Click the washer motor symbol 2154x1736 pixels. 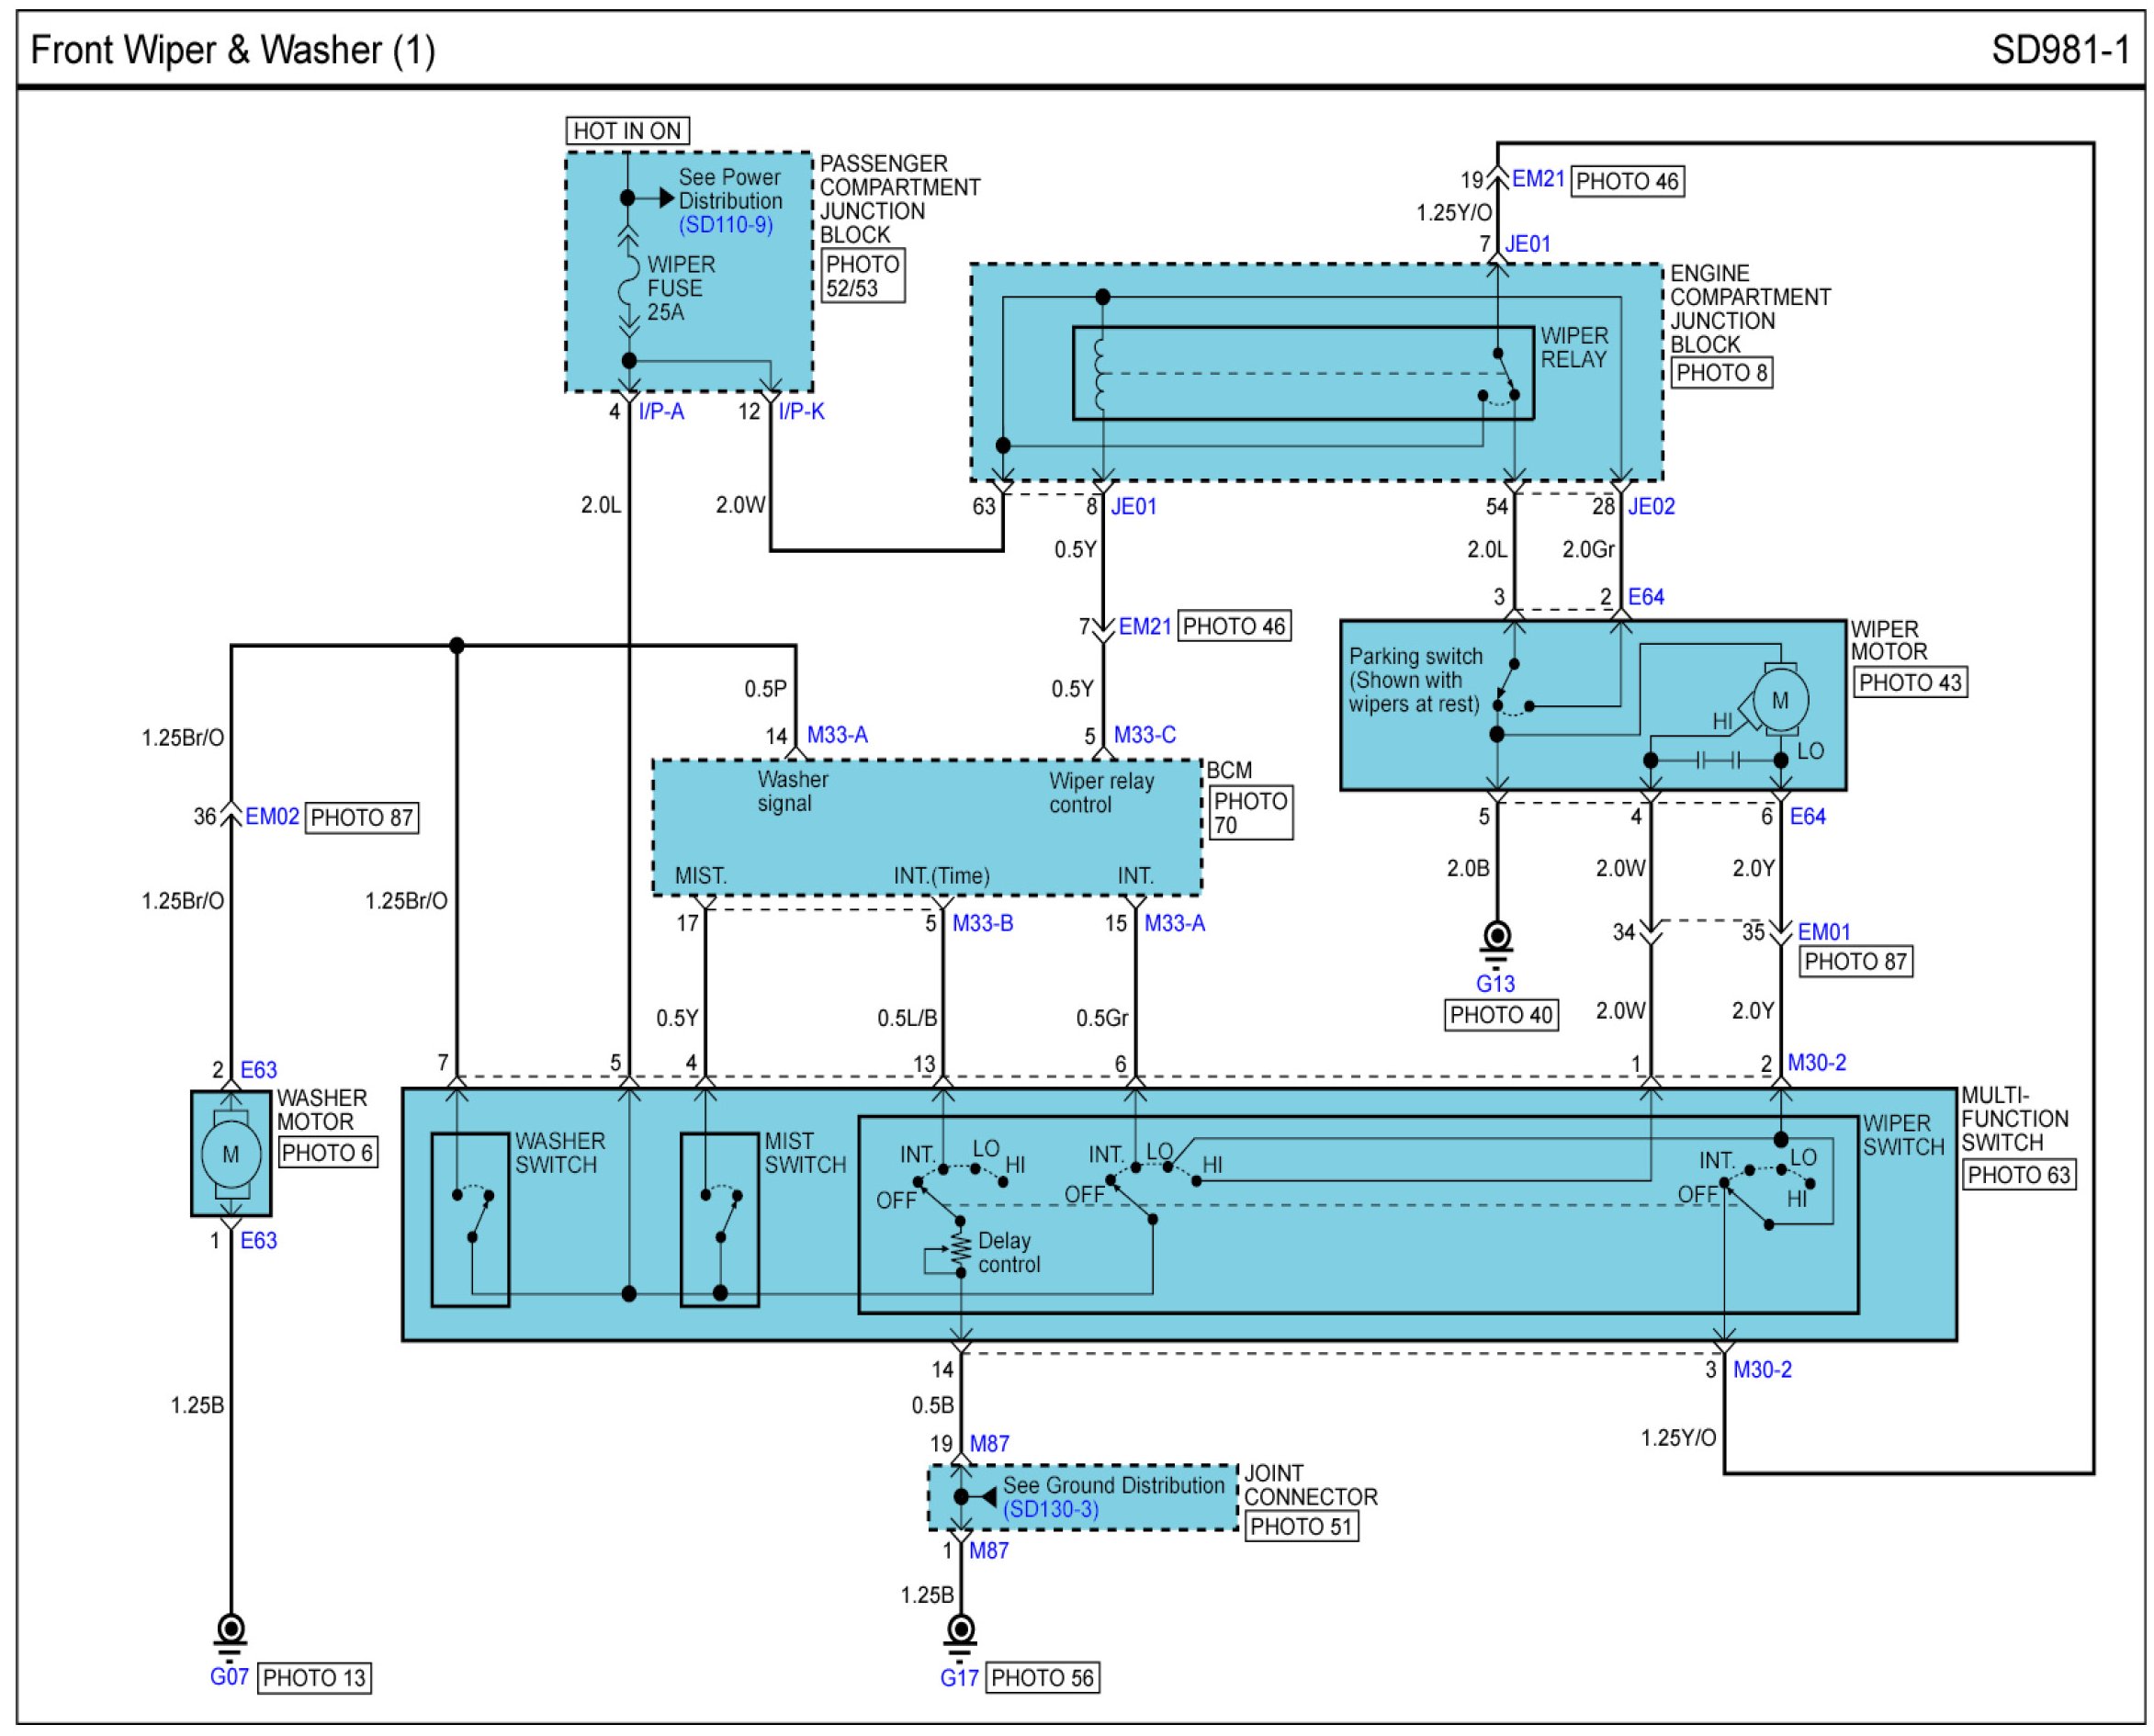pos(231,1154)
